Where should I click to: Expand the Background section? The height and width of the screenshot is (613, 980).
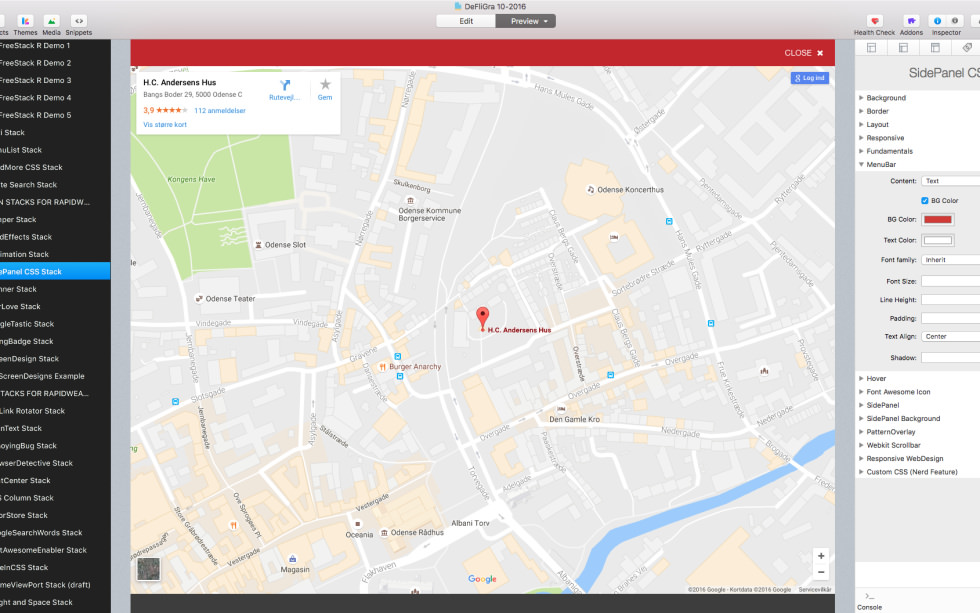point(861,98)
